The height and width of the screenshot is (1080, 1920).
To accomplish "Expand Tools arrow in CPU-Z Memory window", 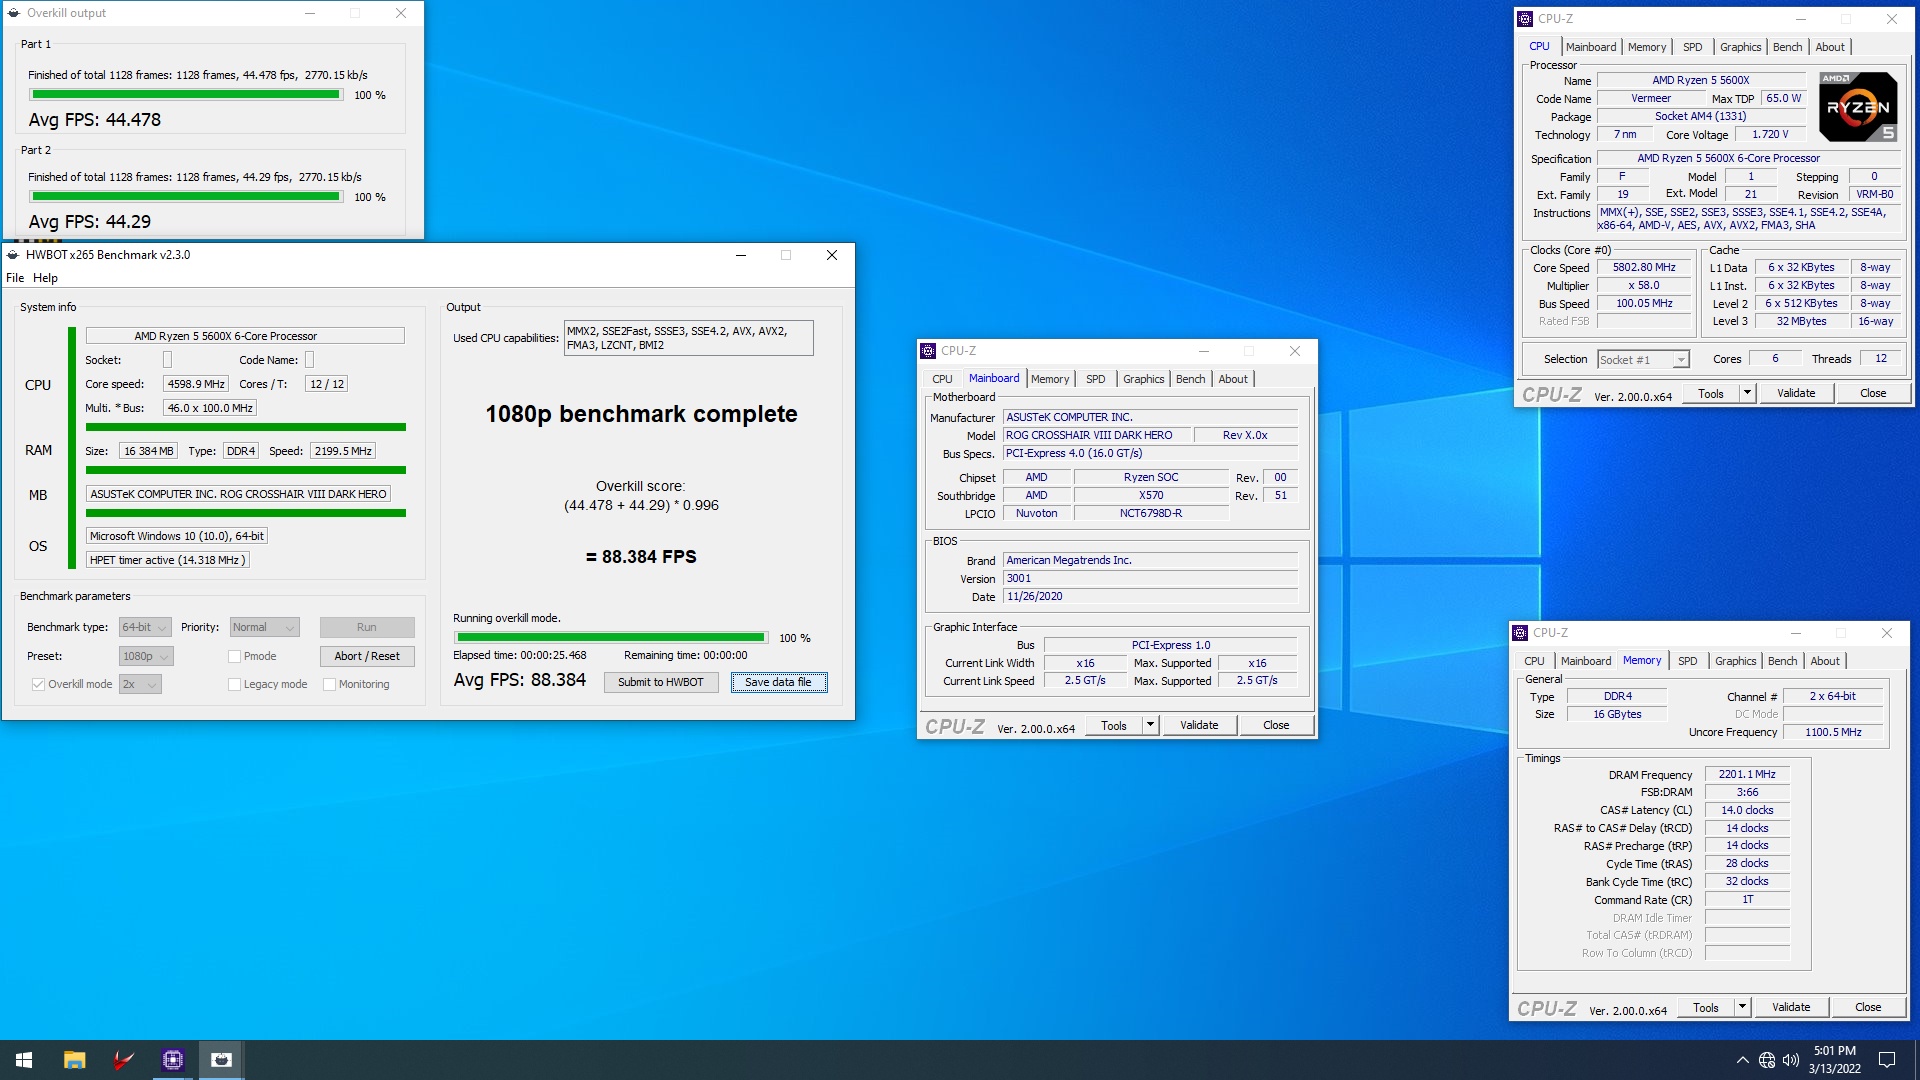I will (1742, 1008).
